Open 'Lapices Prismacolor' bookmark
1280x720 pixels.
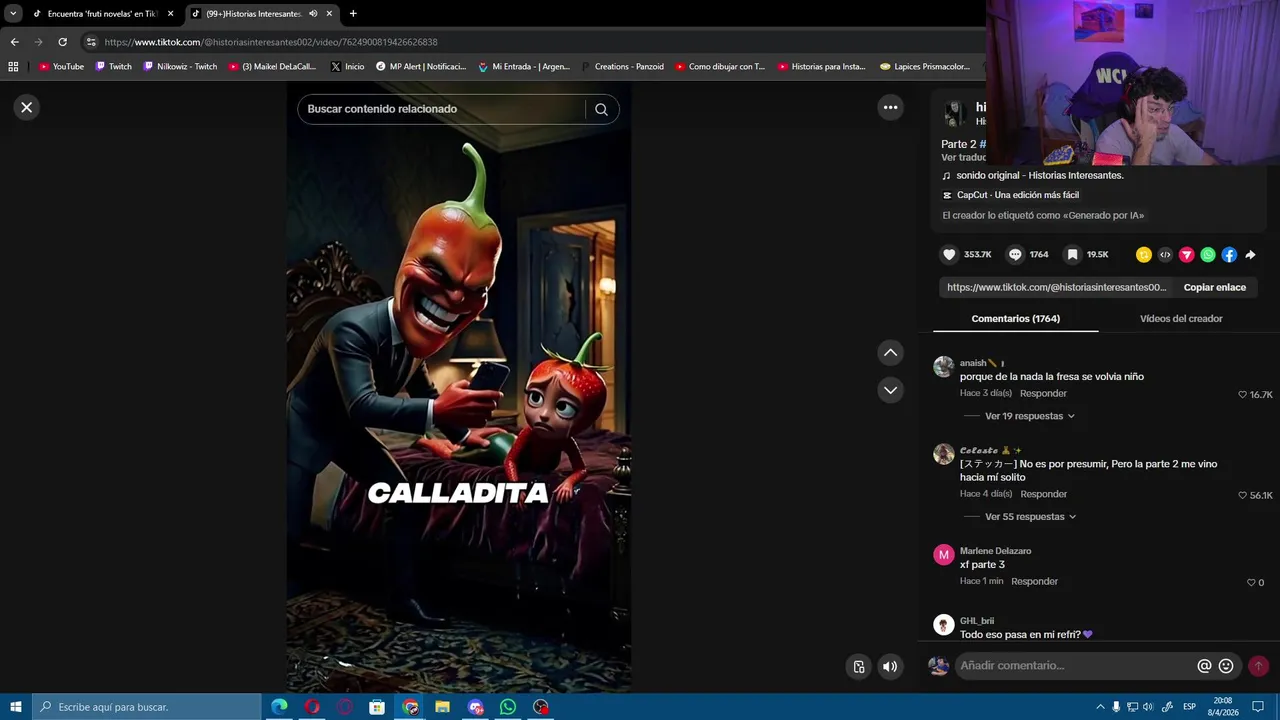(925, 67)
